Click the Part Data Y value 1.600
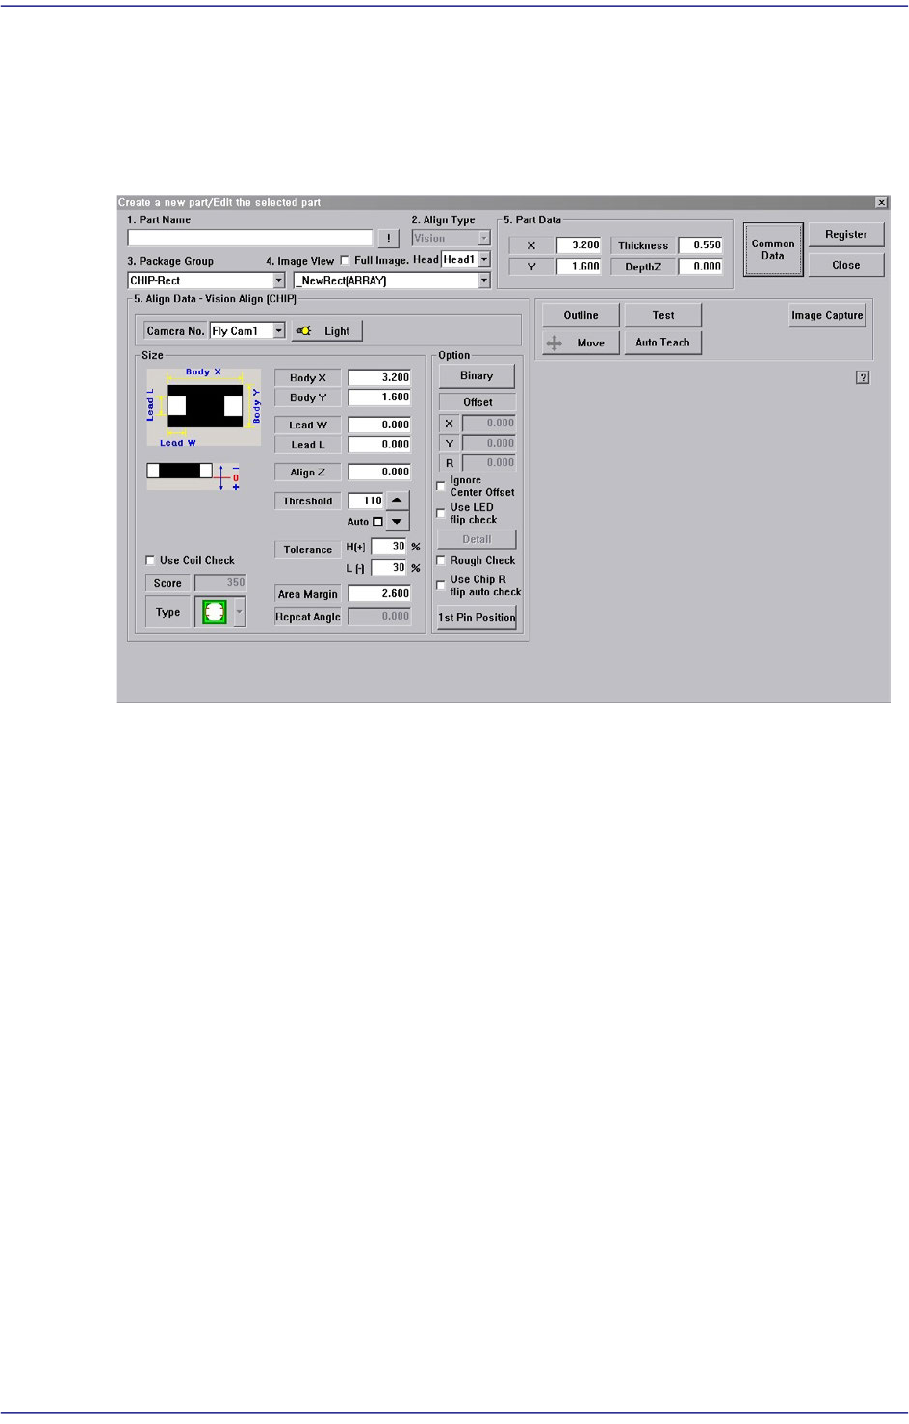This screenshot has height=1424, width=909. click(579, 267)
